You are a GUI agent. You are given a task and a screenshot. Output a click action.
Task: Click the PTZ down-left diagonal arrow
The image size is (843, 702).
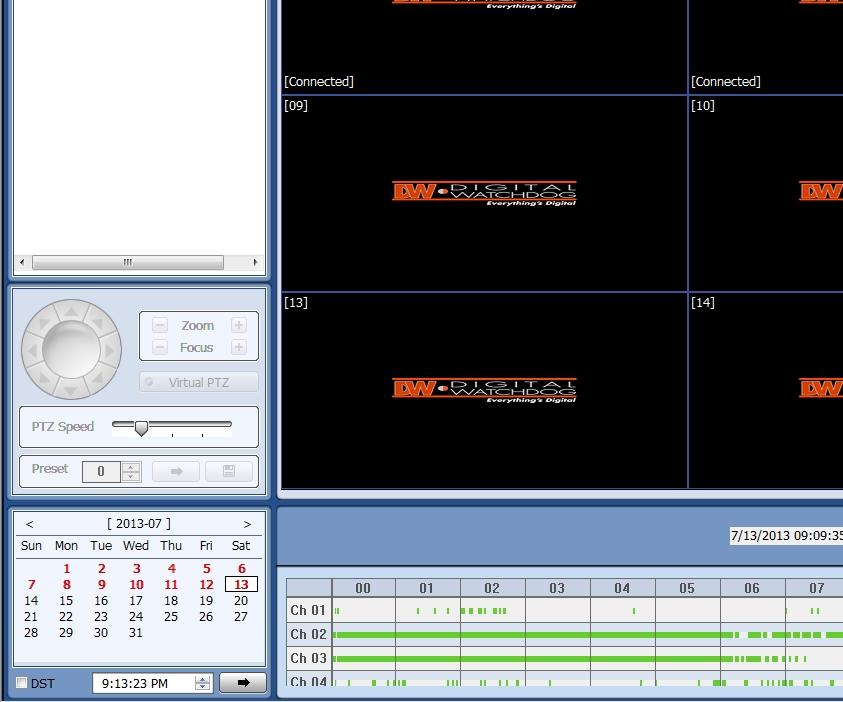pyautogui.click(x=44, y=377)
